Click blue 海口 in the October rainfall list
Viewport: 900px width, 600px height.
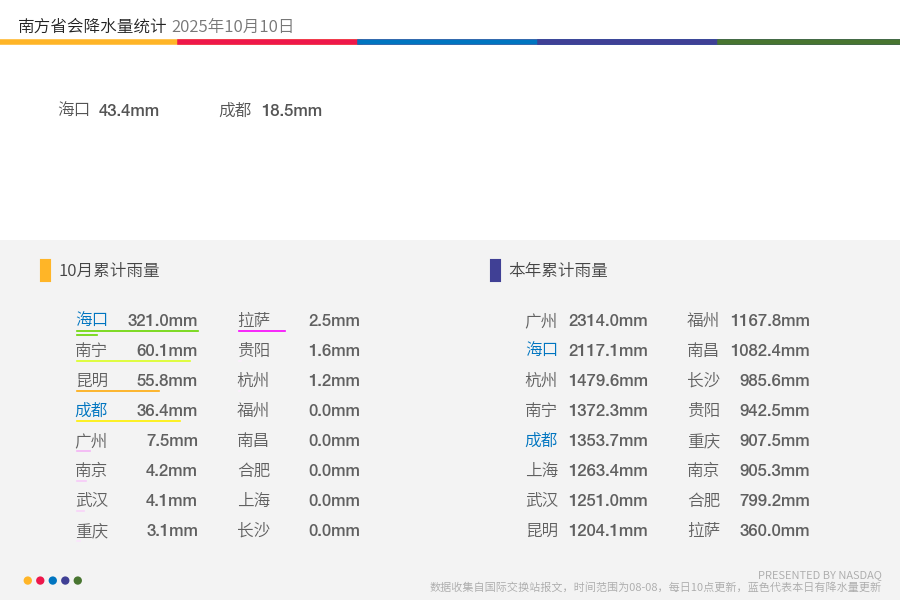tap(92, 320)
